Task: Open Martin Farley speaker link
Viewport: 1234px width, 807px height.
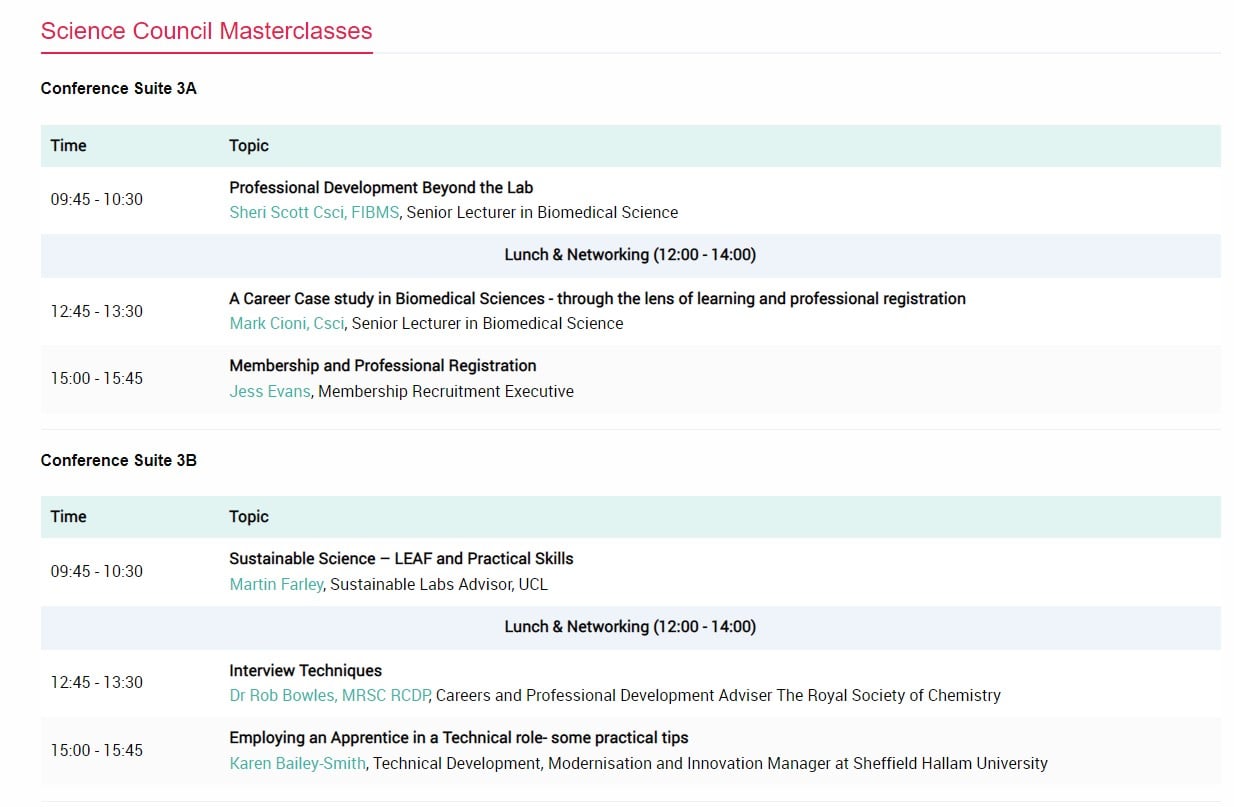Action: pyautogui.click(x=276, y=584)
